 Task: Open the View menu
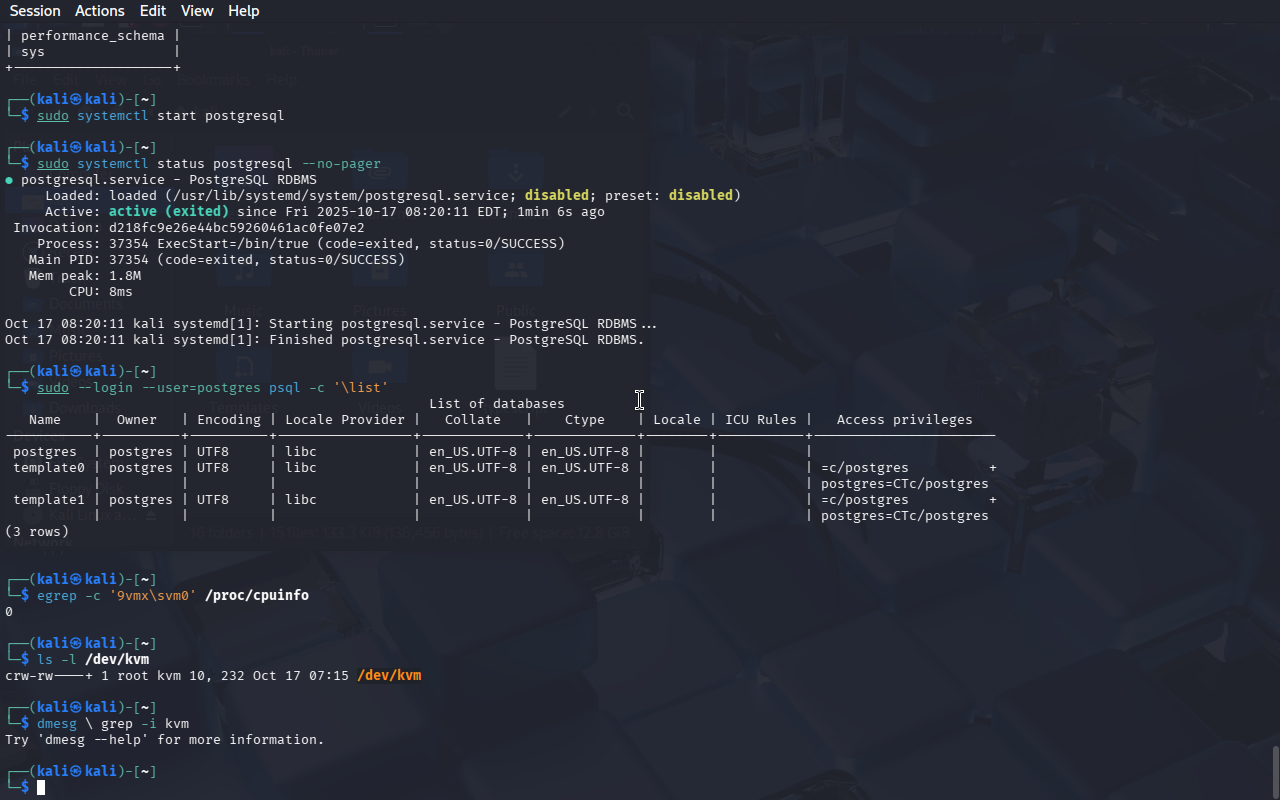tap(197, 11)
